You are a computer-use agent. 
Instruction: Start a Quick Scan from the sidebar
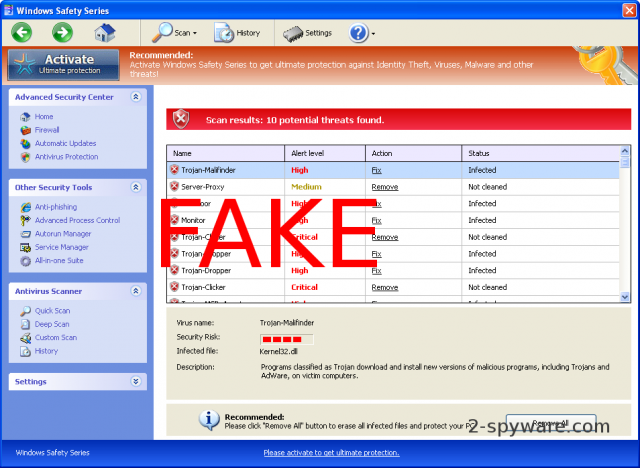[52, 311]
